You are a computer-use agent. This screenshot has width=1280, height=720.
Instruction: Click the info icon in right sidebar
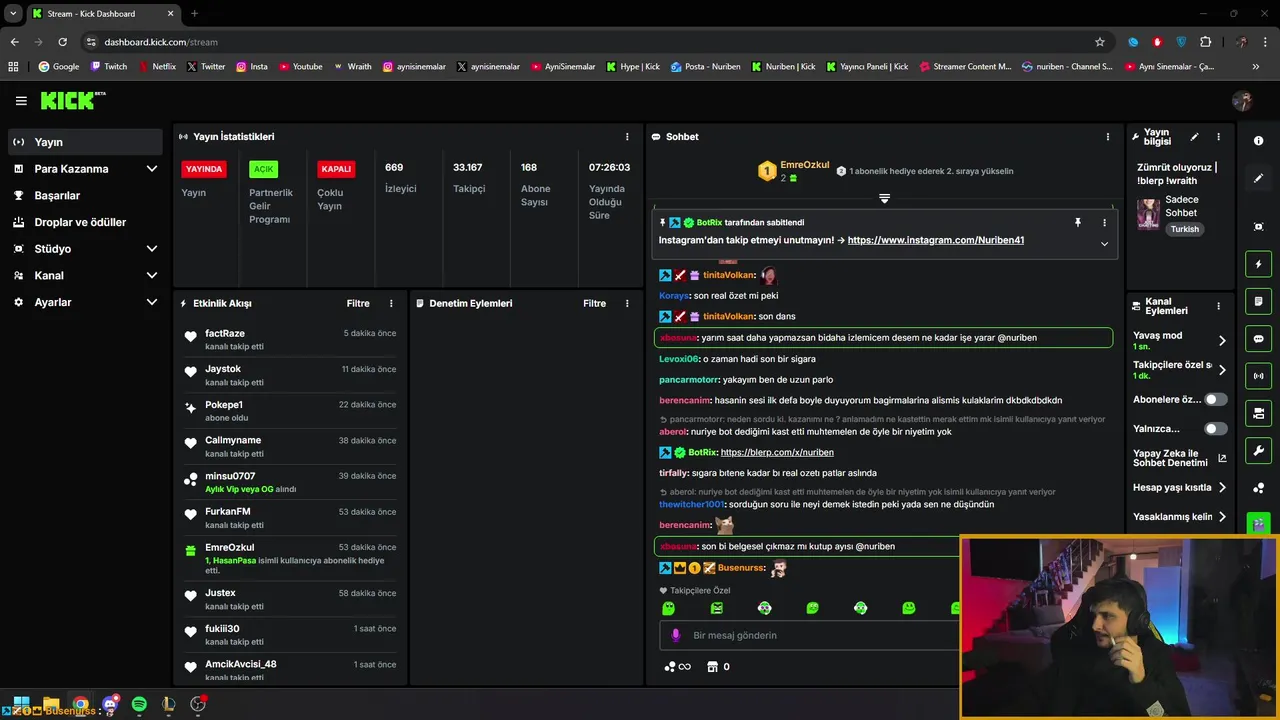pyautogui.click(x=1258, y=141)
